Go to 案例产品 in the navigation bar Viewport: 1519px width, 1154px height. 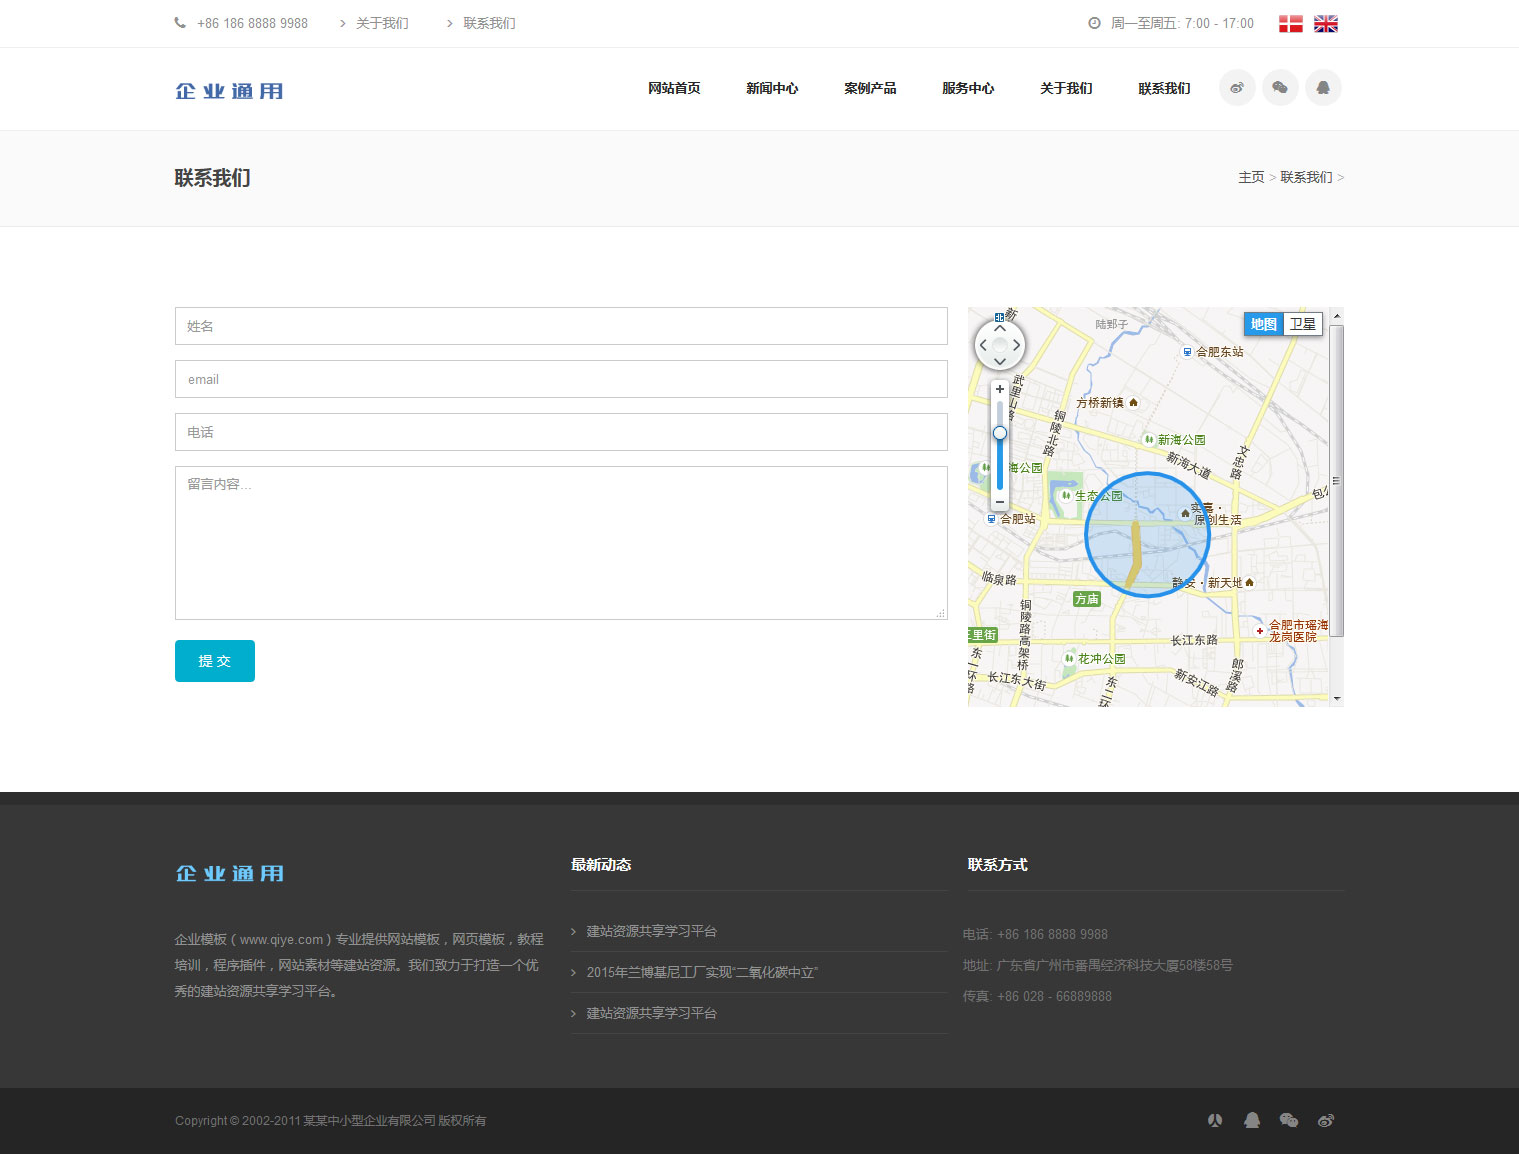coord(870,89)
